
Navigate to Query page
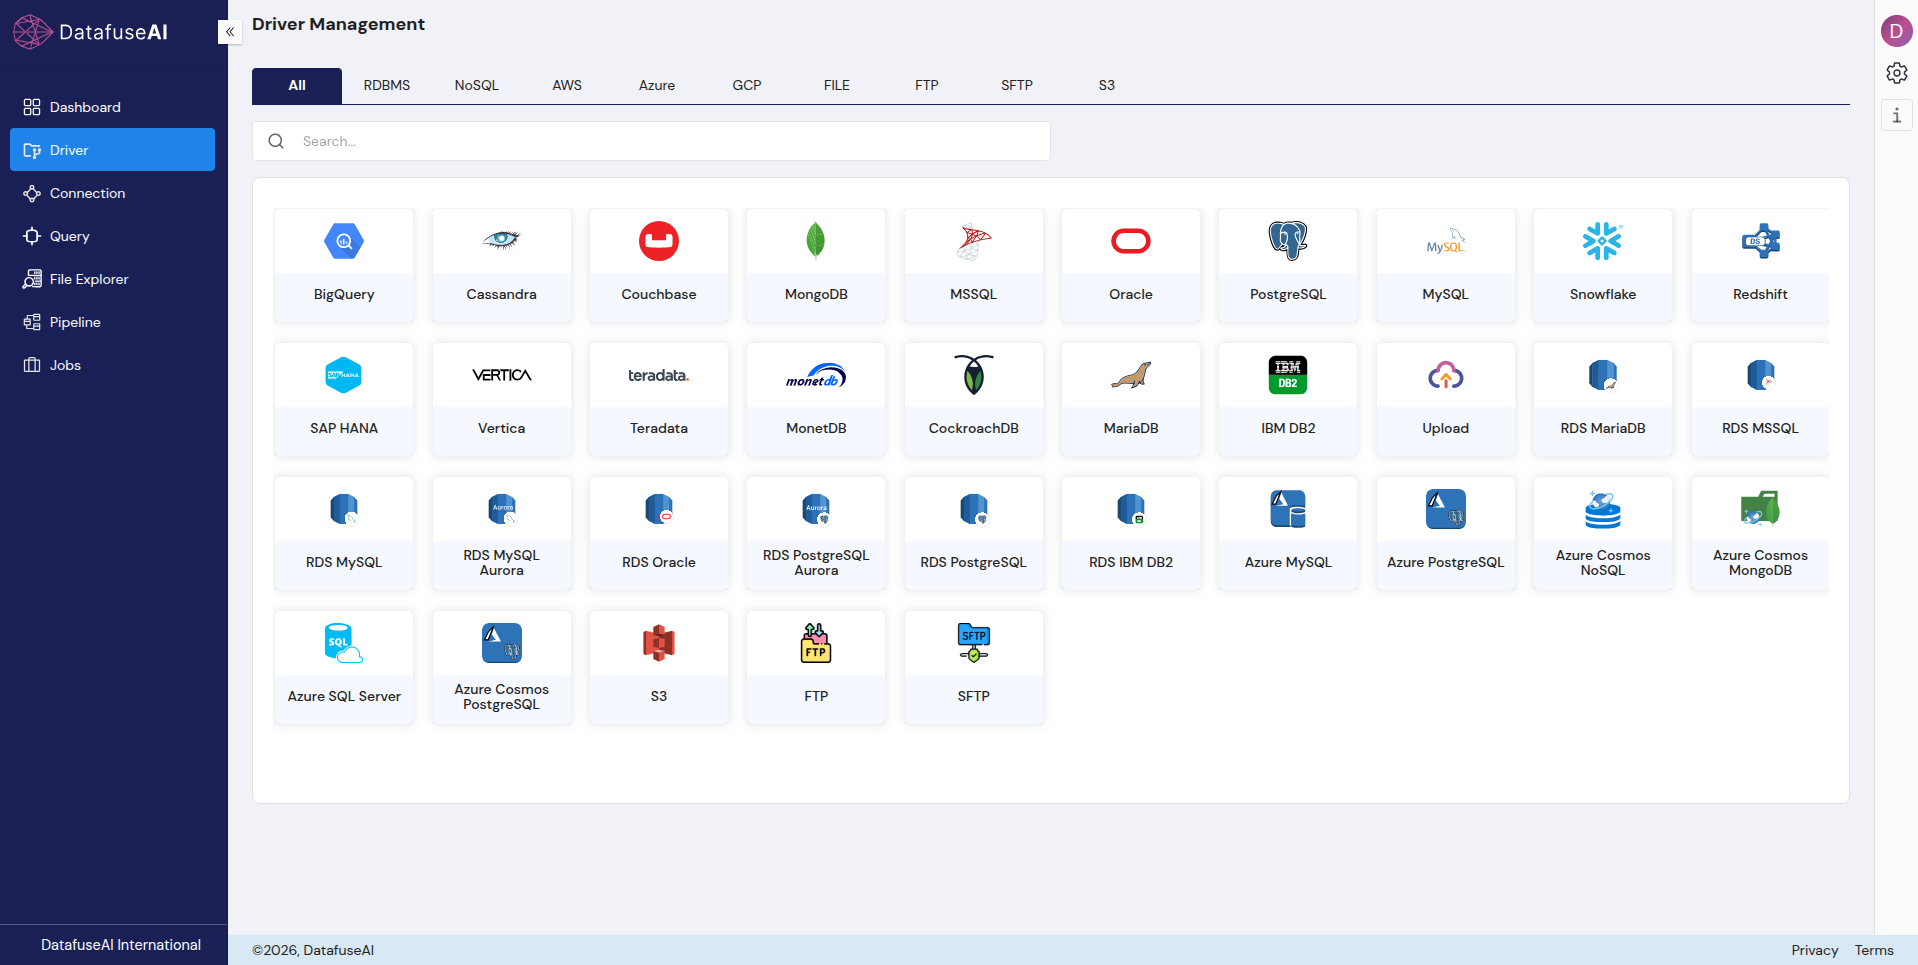pyautogui.click(x=112, y=236)
